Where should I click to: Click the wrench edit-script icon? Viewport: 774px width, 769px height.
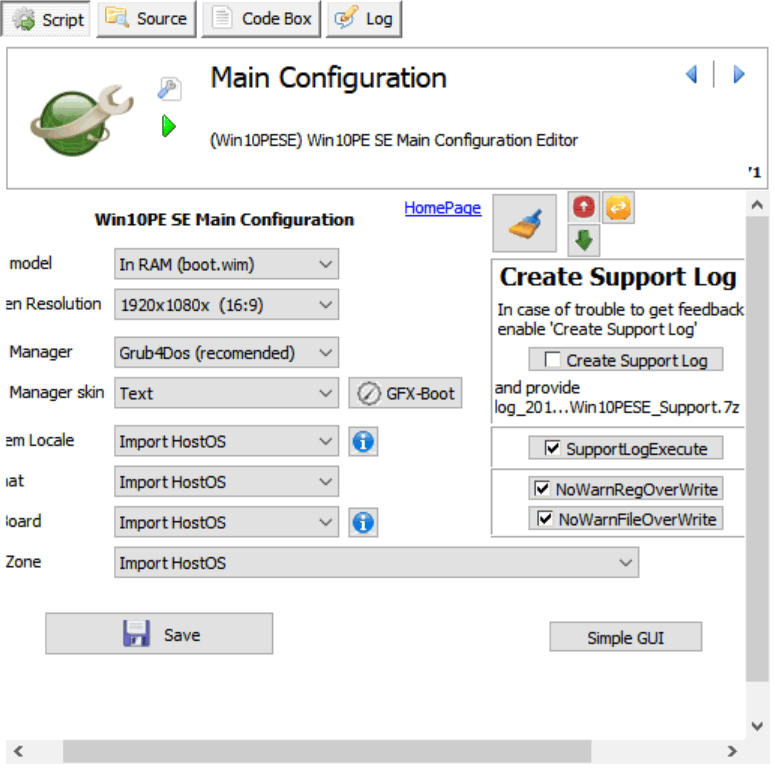click(x=169, y=90)
